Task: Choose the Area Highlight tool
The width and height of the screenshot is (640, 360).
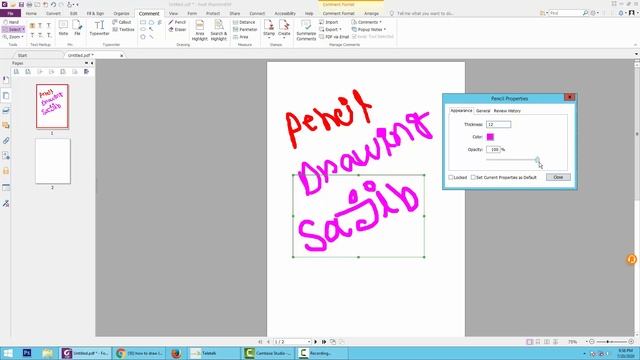Action: (x=200, y=30)
